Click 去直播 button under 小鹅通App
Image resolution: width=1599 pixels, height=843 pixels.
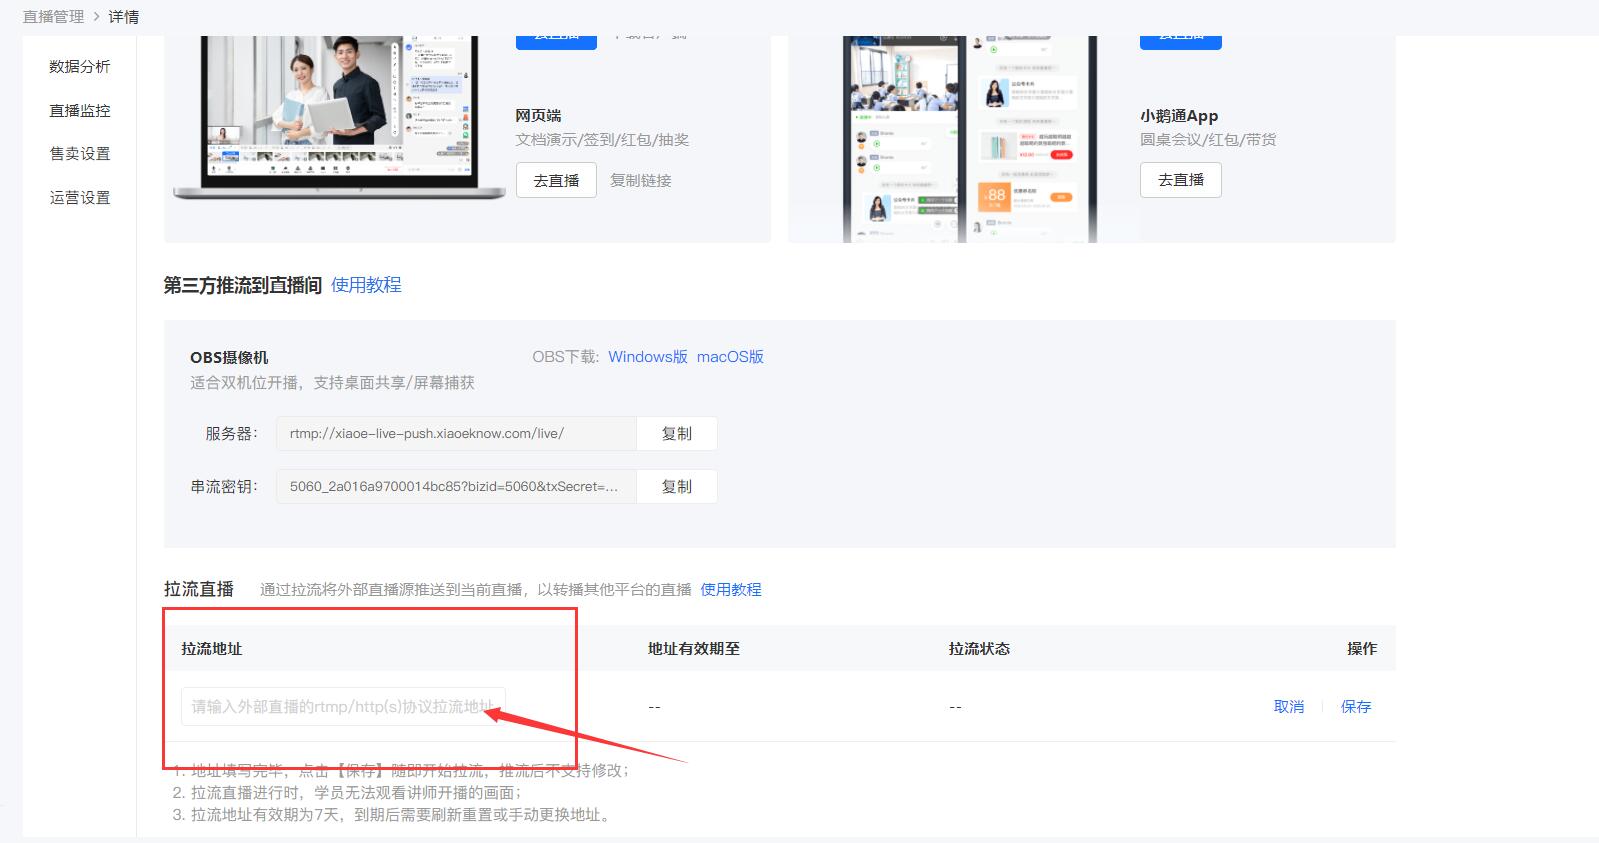click(x=1180, y=180)
